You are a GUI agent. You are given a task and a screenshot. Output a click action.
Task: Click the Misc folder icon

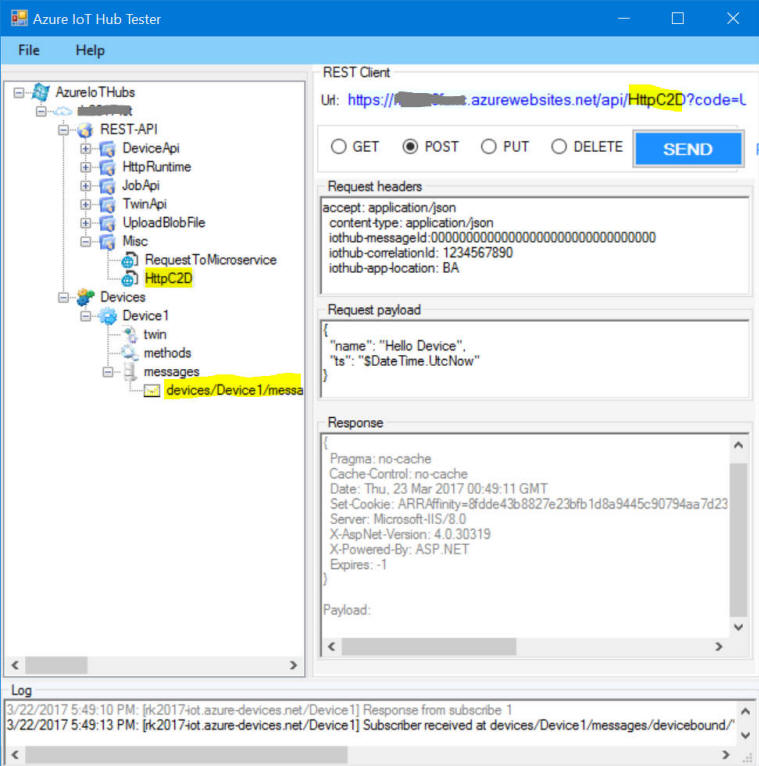pos(107,241)
